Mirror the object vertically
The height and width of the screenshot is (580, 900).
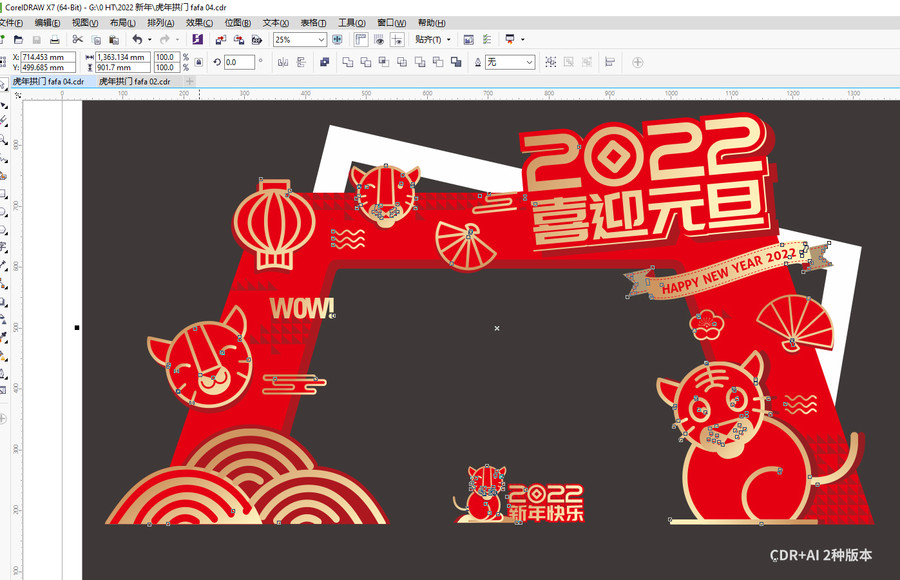[301, 62]
